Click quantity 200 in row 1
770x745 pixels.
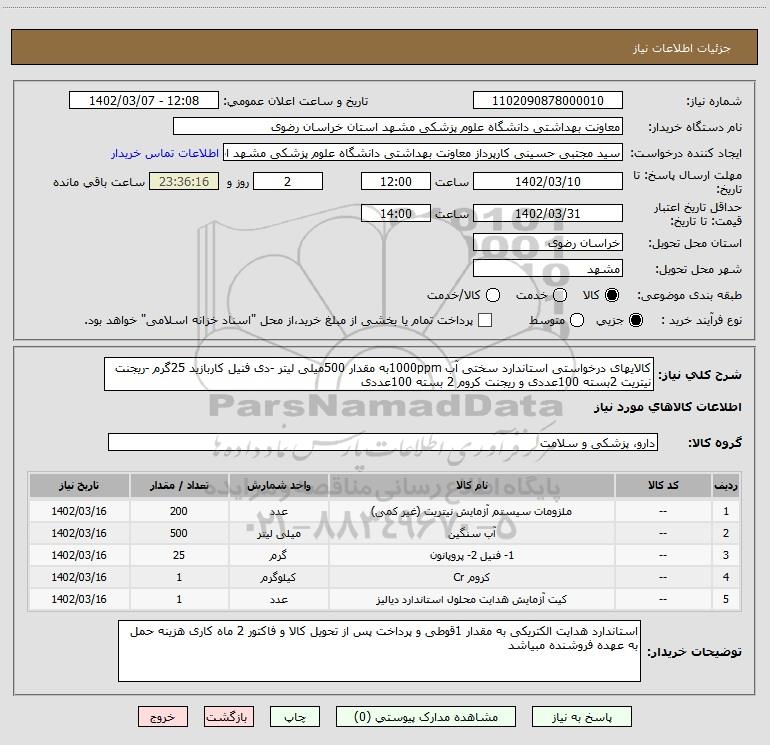point(179,511)
